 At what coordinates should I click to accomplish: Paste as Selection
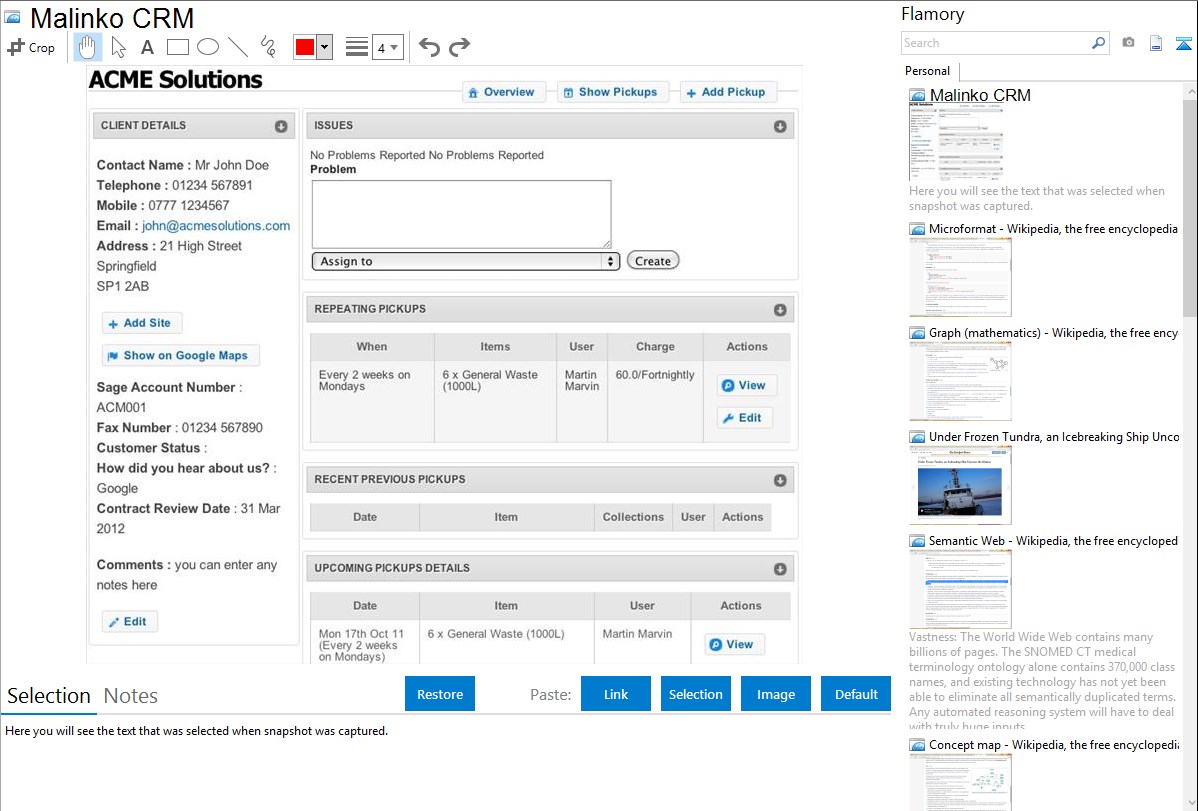695,694
